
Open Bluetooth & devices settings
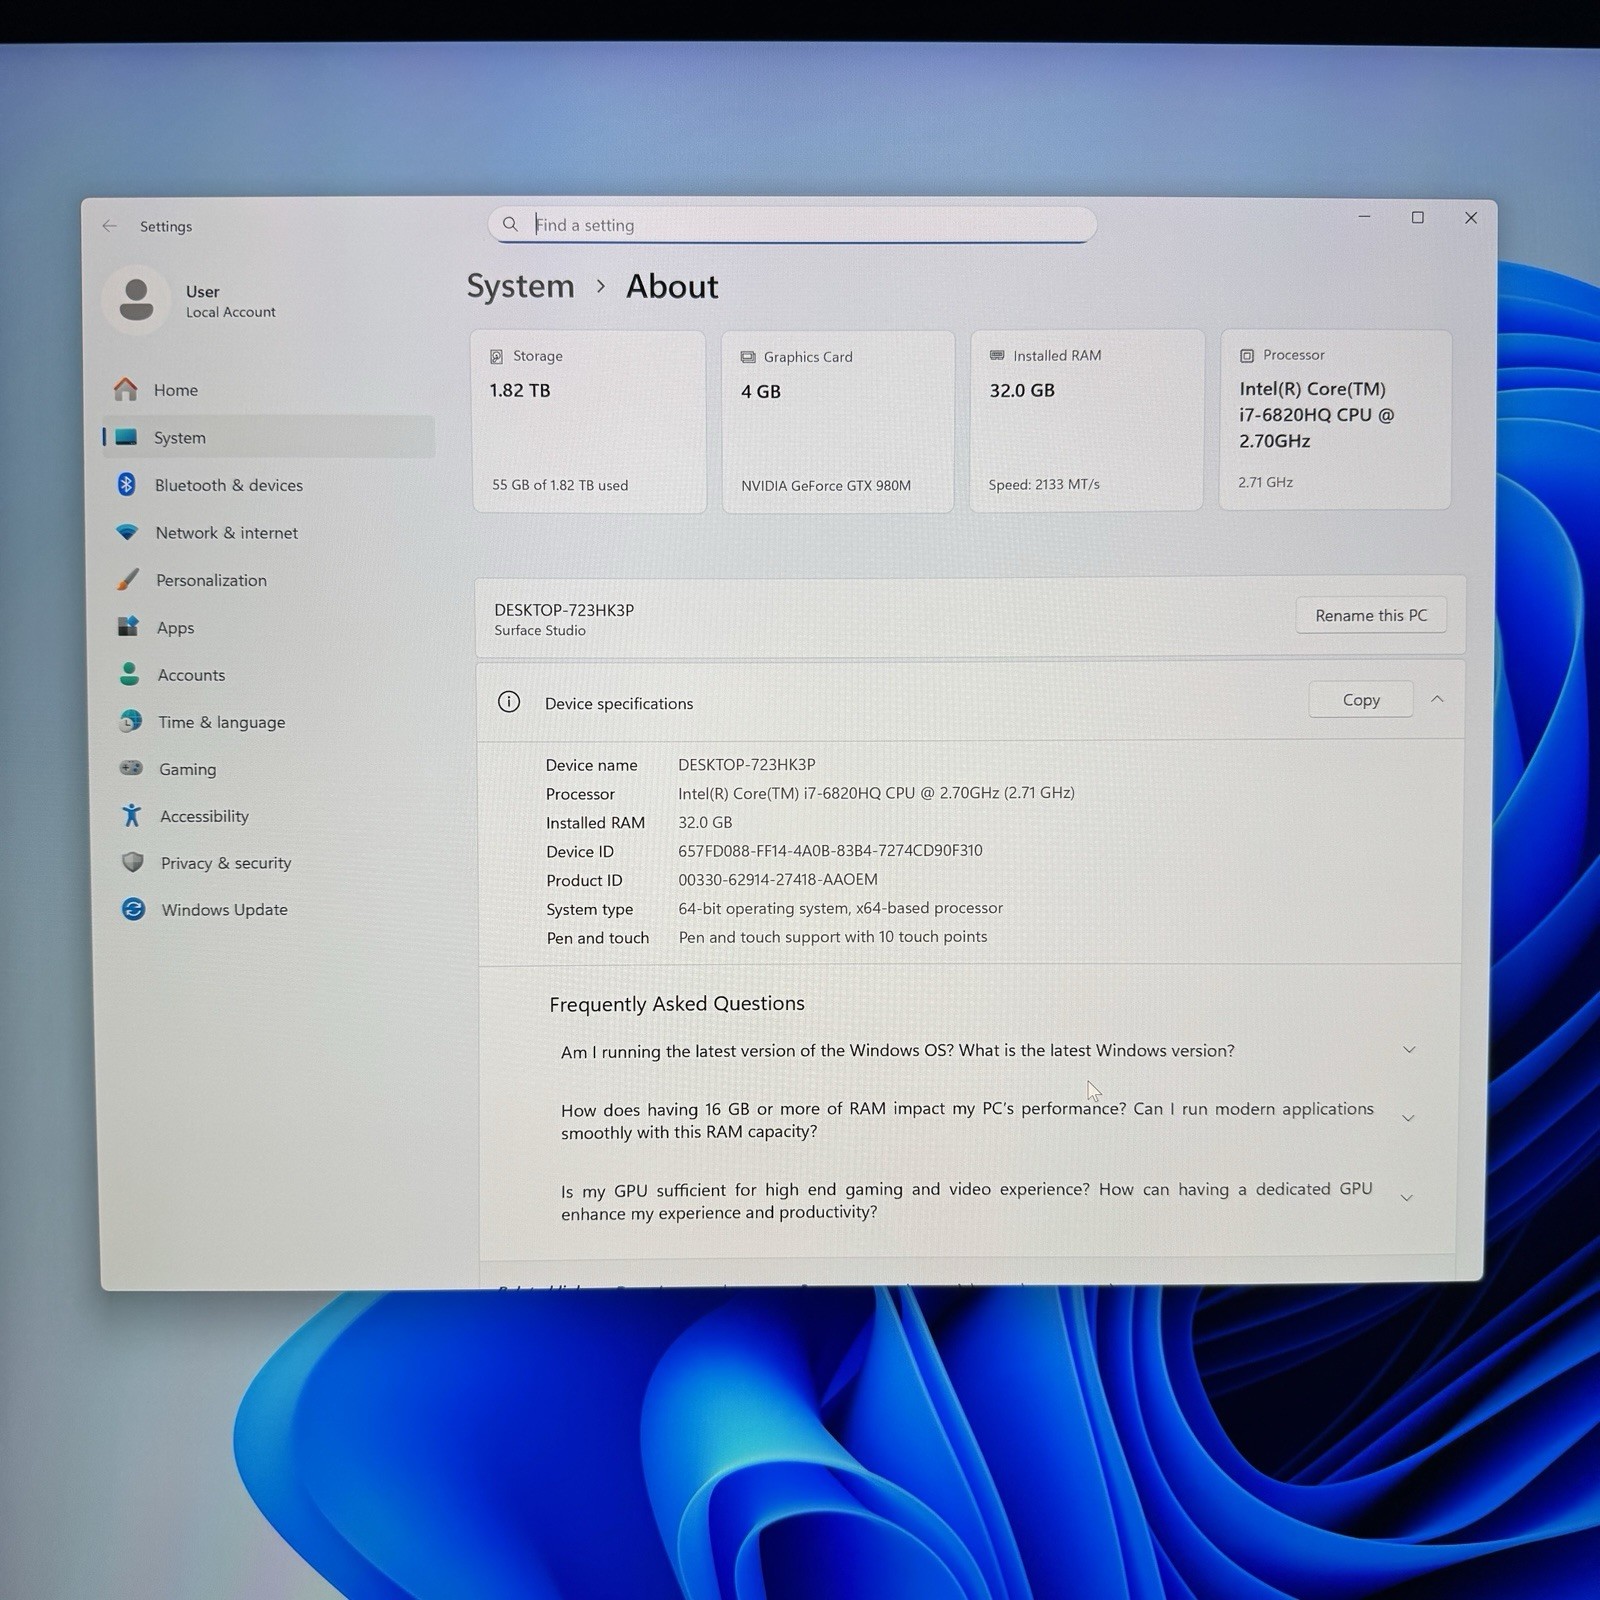(x=268, y=485)
